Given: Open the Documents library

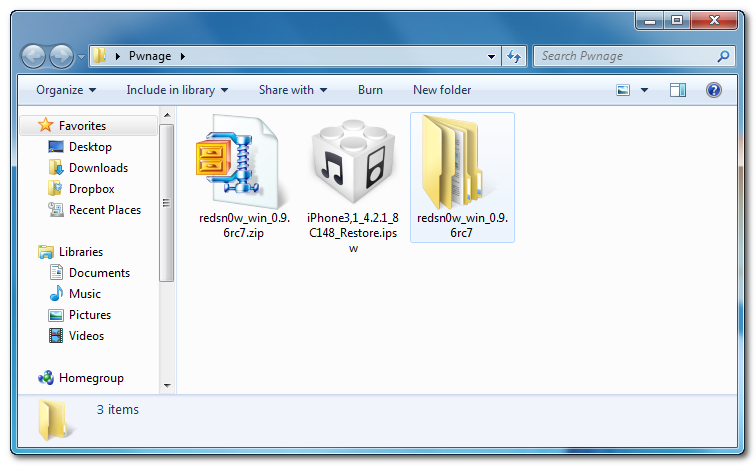Looking at the screenshot, I should 99,273.
